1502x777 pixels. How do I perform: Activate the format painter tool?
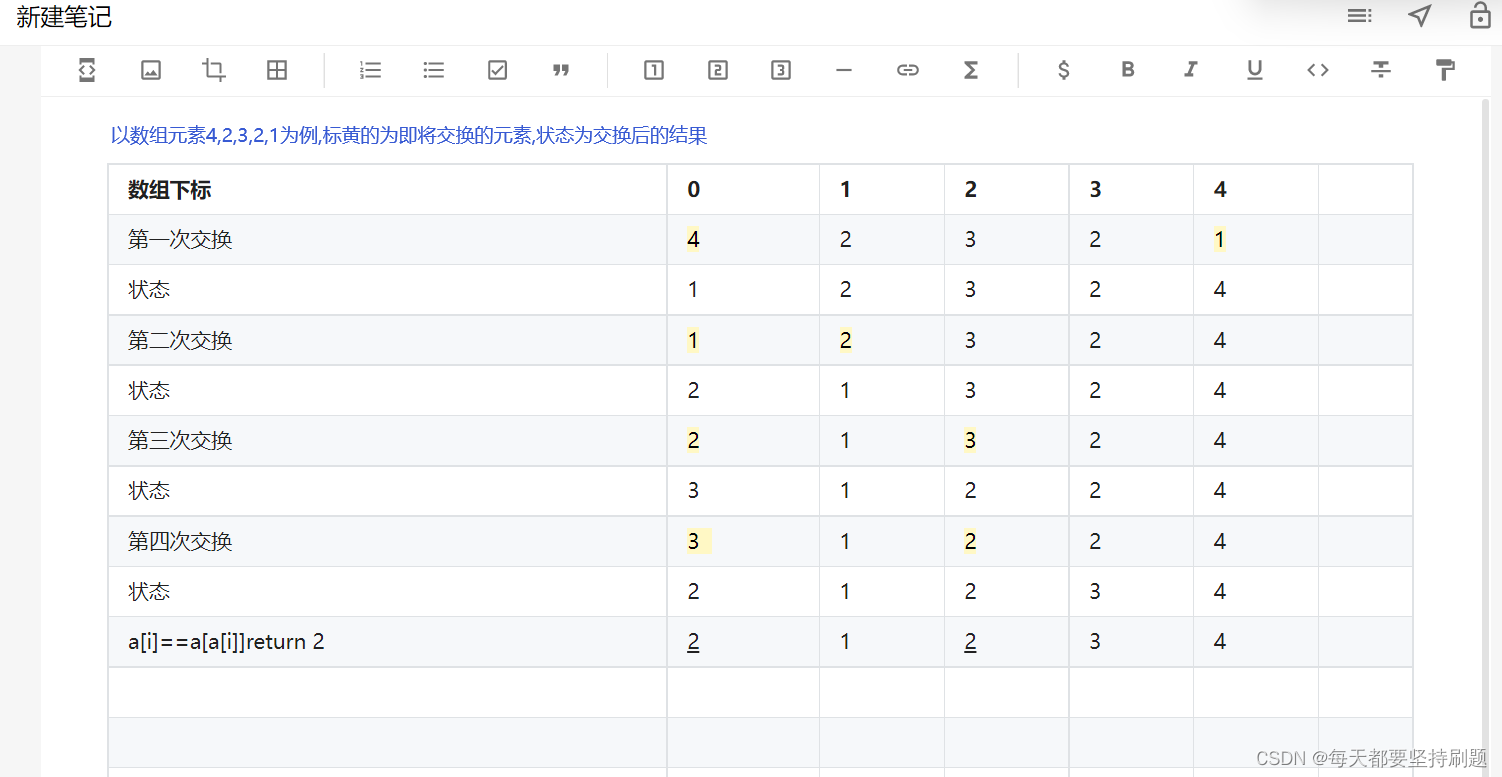(1445, 70)
